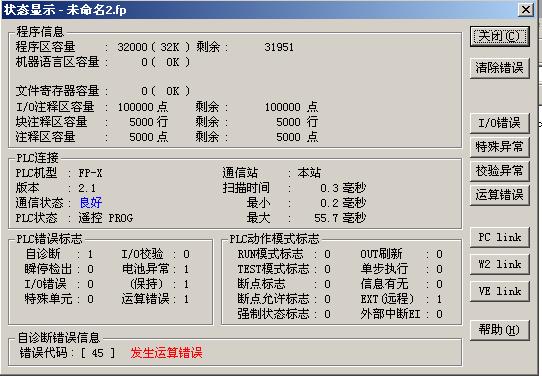Open the VE link status
Screen dimensions: 542x376
pos(499,291)
